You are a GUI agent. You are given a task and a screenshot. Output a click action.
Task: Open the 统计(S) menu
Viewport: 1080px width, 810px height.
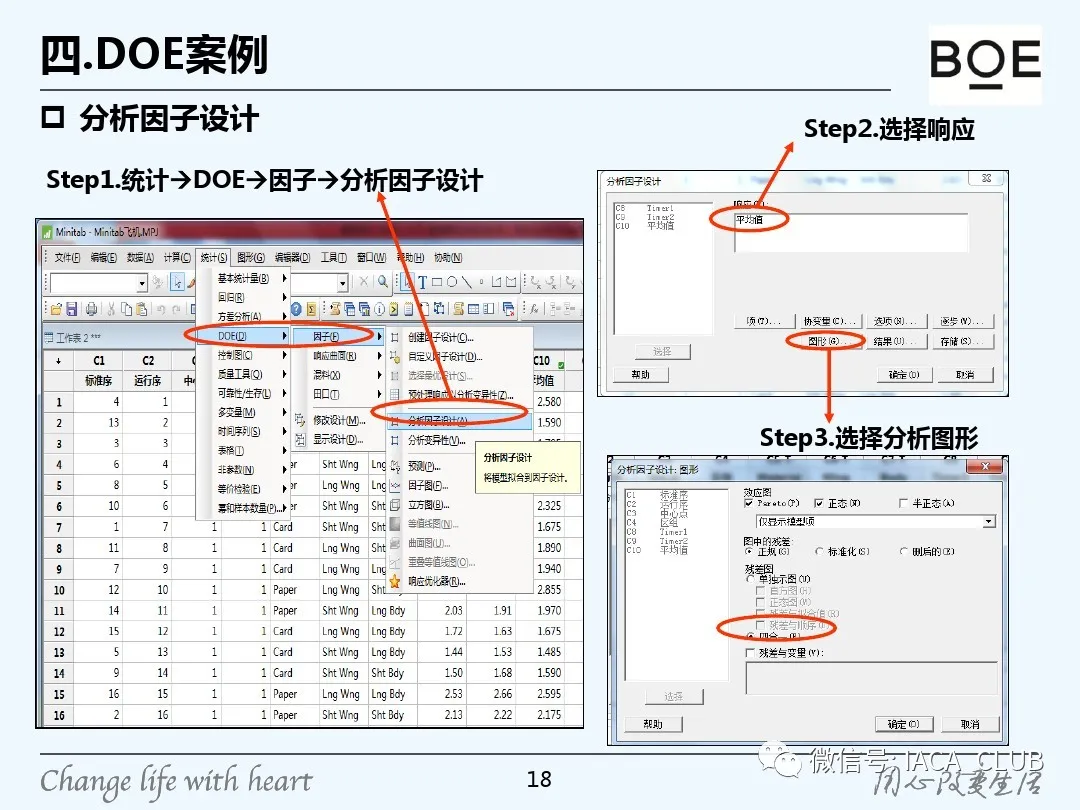tap(214, 258)
